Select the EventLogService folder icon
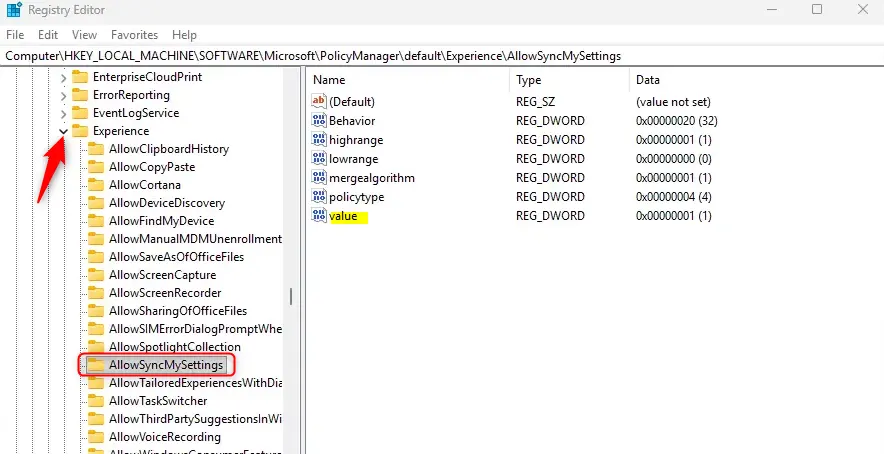The width and height of the screenshot is (884, 454). (x=81, y=113)
